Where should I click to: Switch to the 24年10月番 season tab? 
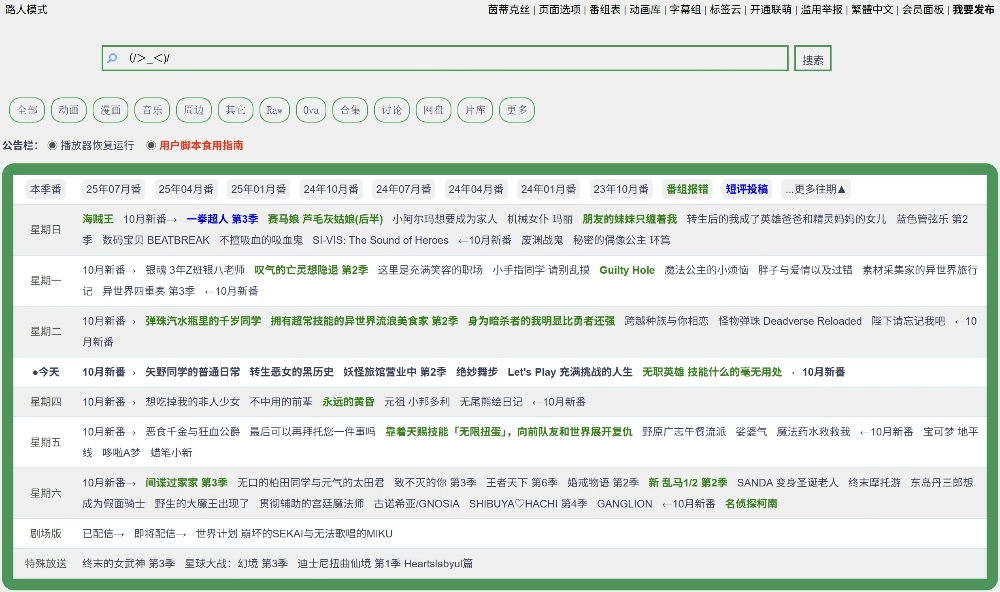point(331,189)
